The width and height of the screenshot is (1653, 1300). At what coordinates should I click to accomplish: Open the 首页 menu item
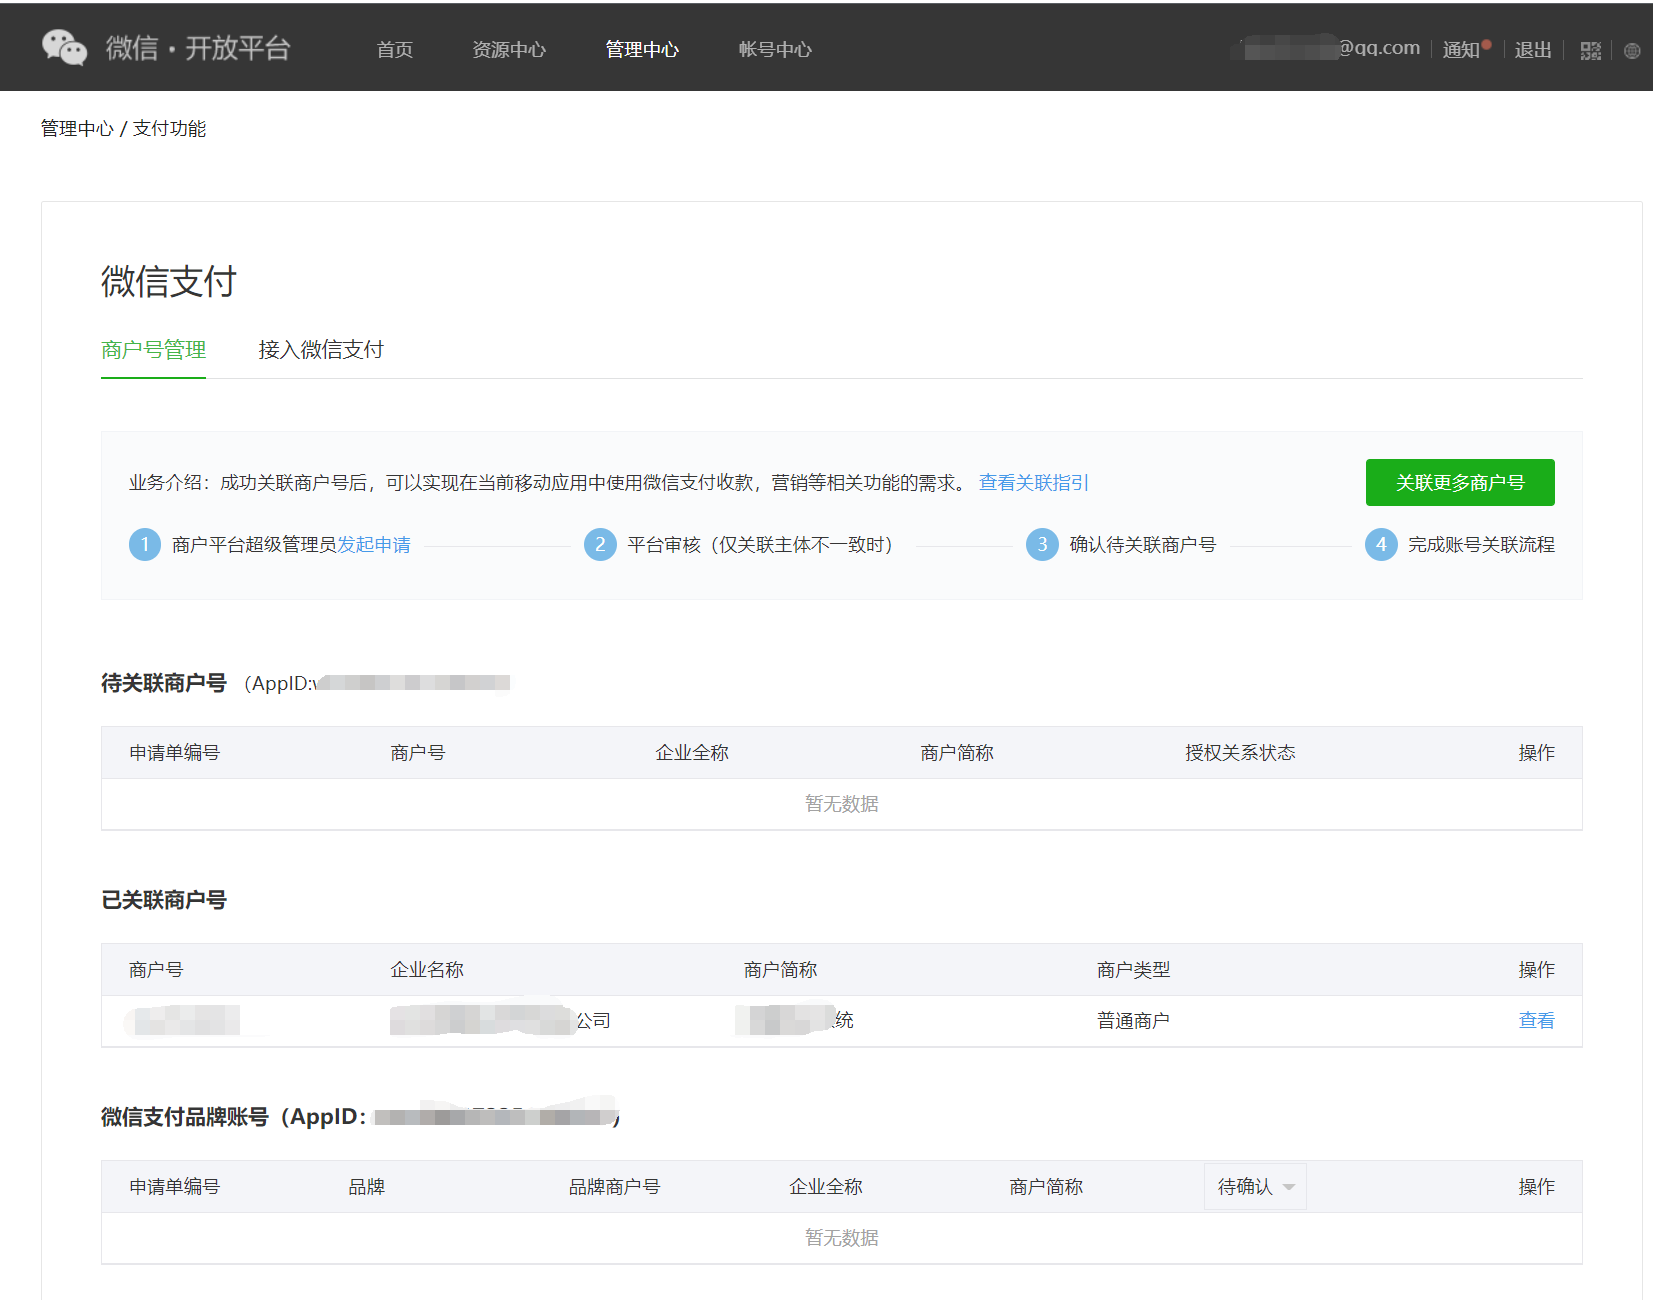[395, 49]
